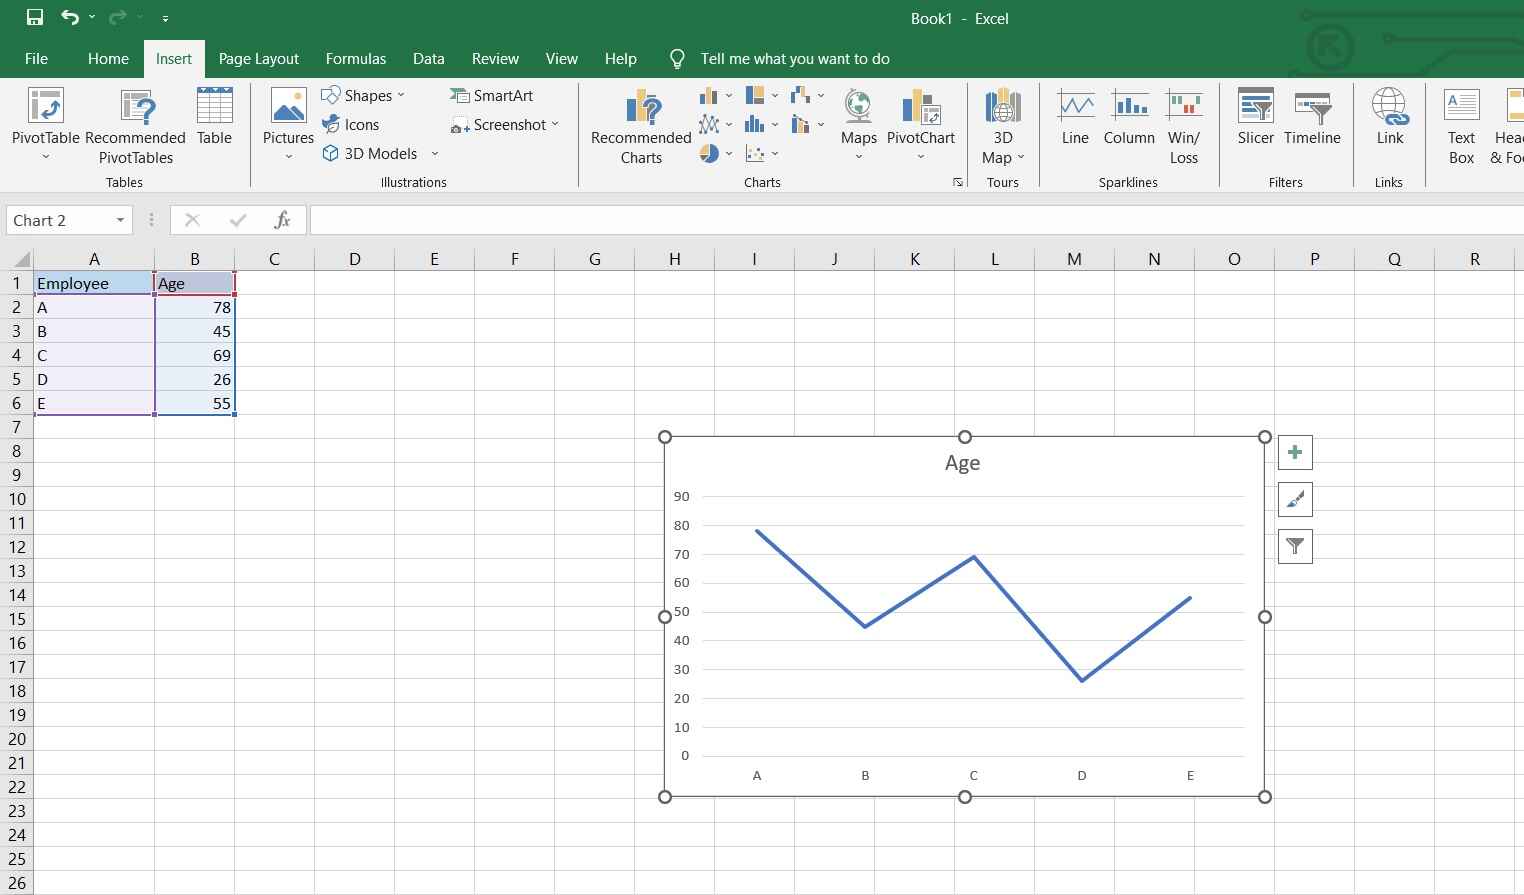Open the Charts dialog launcher
This screenshot has height=895, width=1524.
(958, 182)
